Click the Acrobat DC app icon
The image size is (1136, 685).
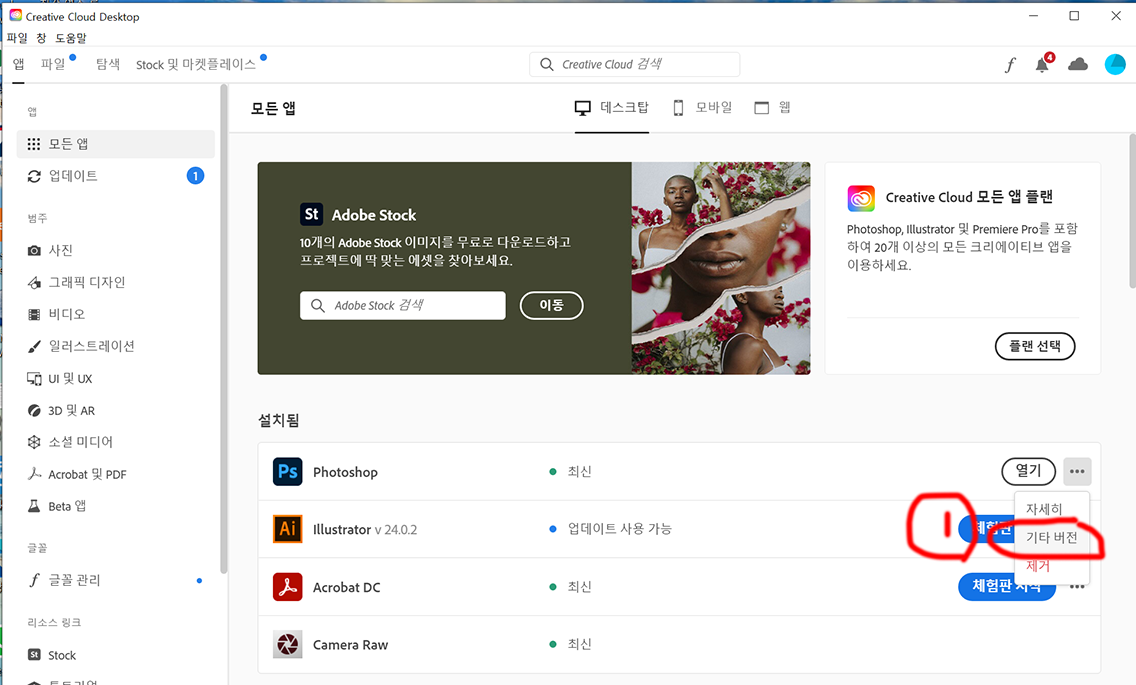coord(288,586)
